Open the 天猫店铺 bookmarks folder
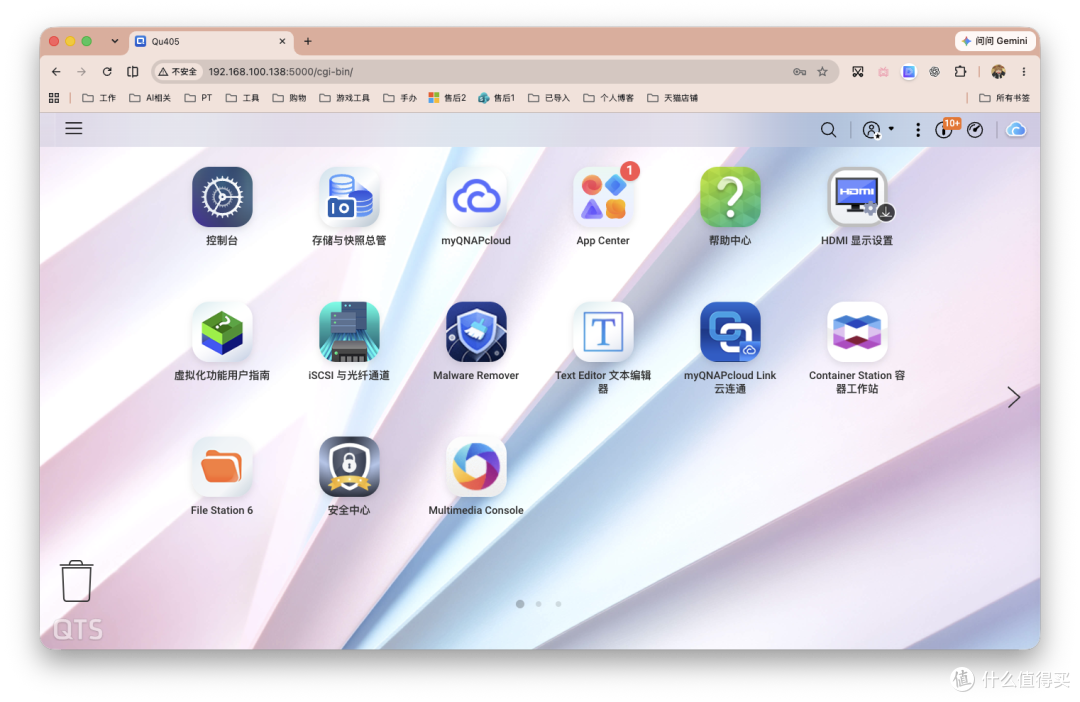This screenshot has height=702, width=1080. (672, 98)
